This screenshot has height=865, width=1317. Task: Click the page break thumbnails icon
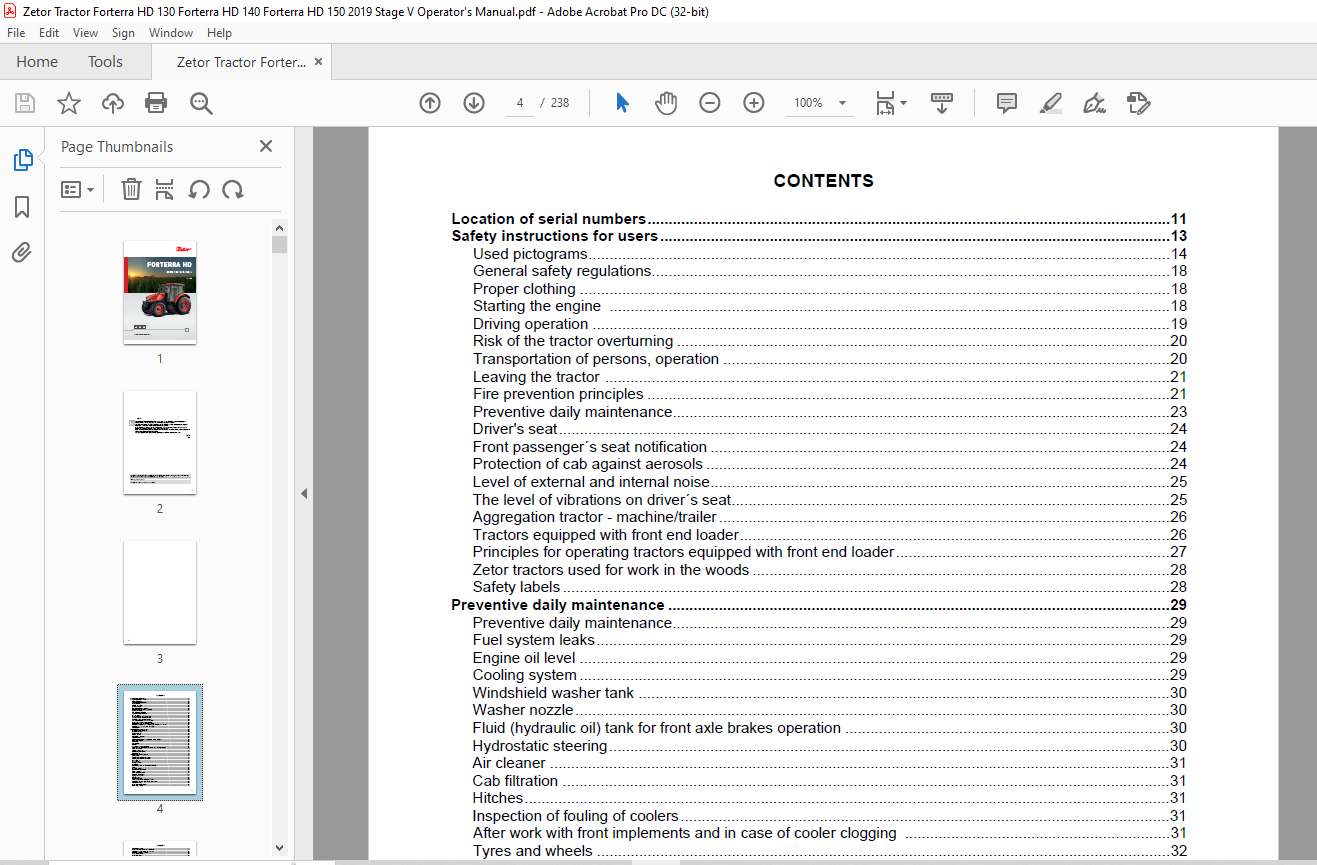165,189
